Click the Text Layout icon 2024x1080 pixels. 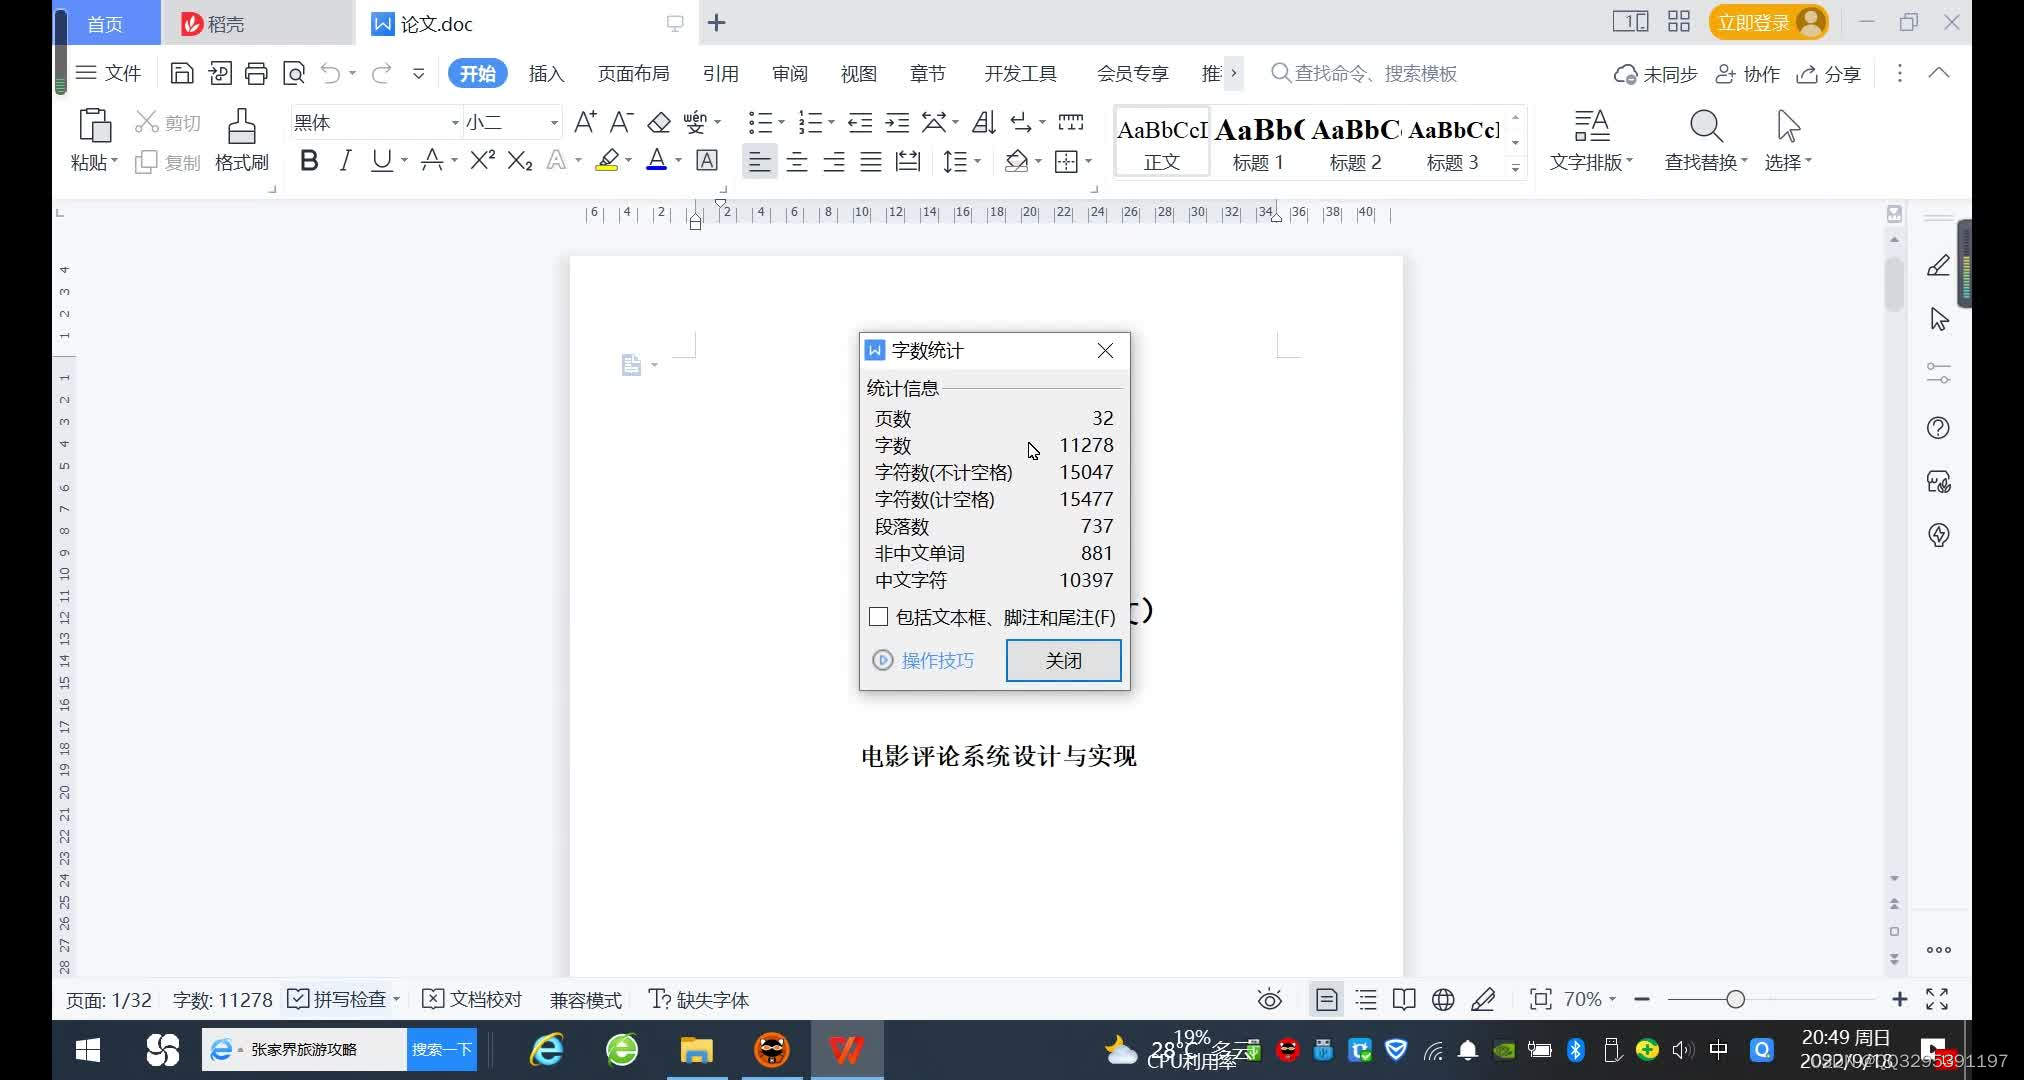click(1591, 127)
